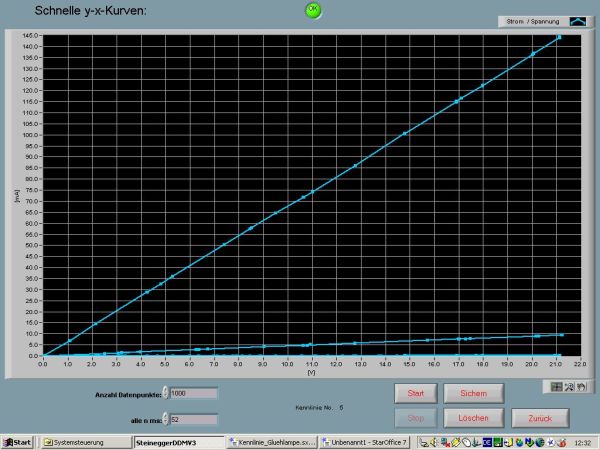Click the red tray icon next to the clock

(x=562, y=443)
